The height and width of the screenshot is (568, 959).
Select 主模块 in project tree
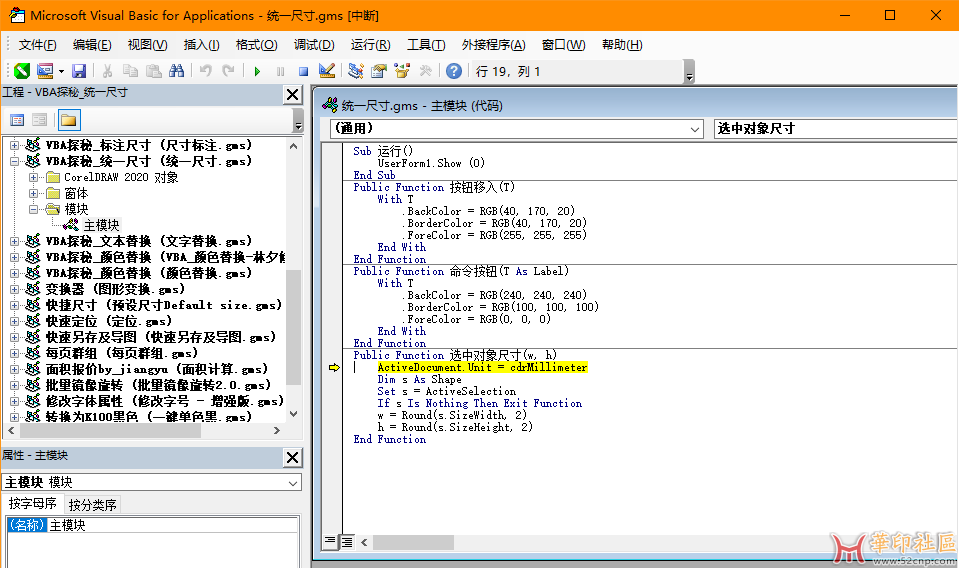click(102, 225)
